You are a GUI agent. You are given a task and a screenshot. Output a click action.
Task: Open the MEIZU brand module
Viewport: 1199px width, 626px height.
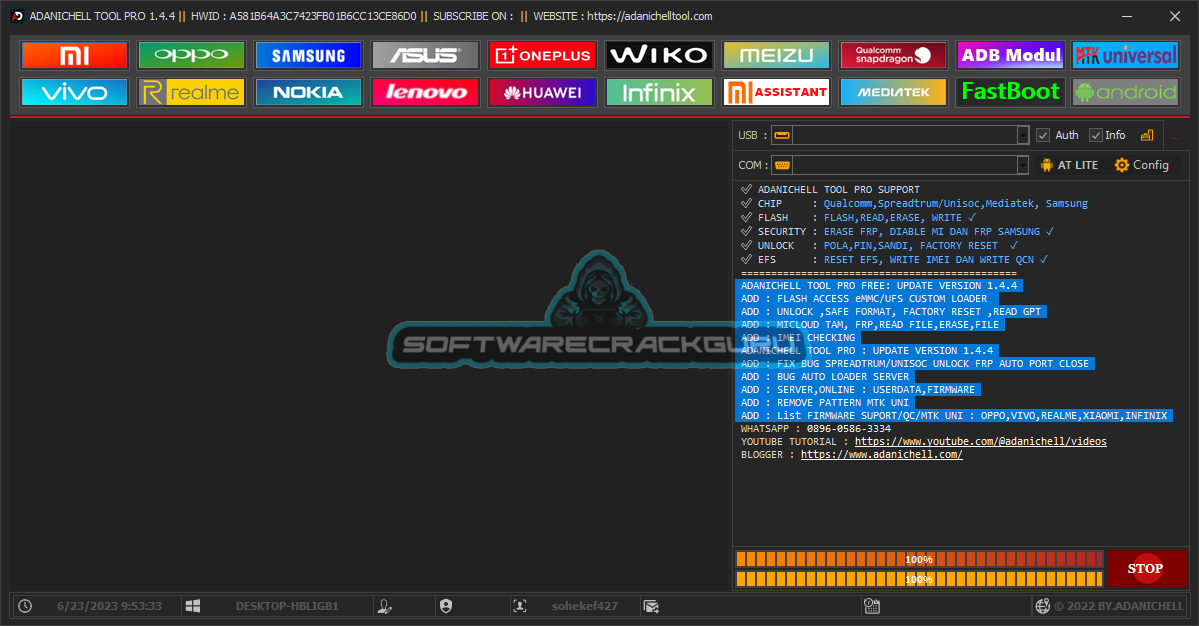tap(776, 55)
